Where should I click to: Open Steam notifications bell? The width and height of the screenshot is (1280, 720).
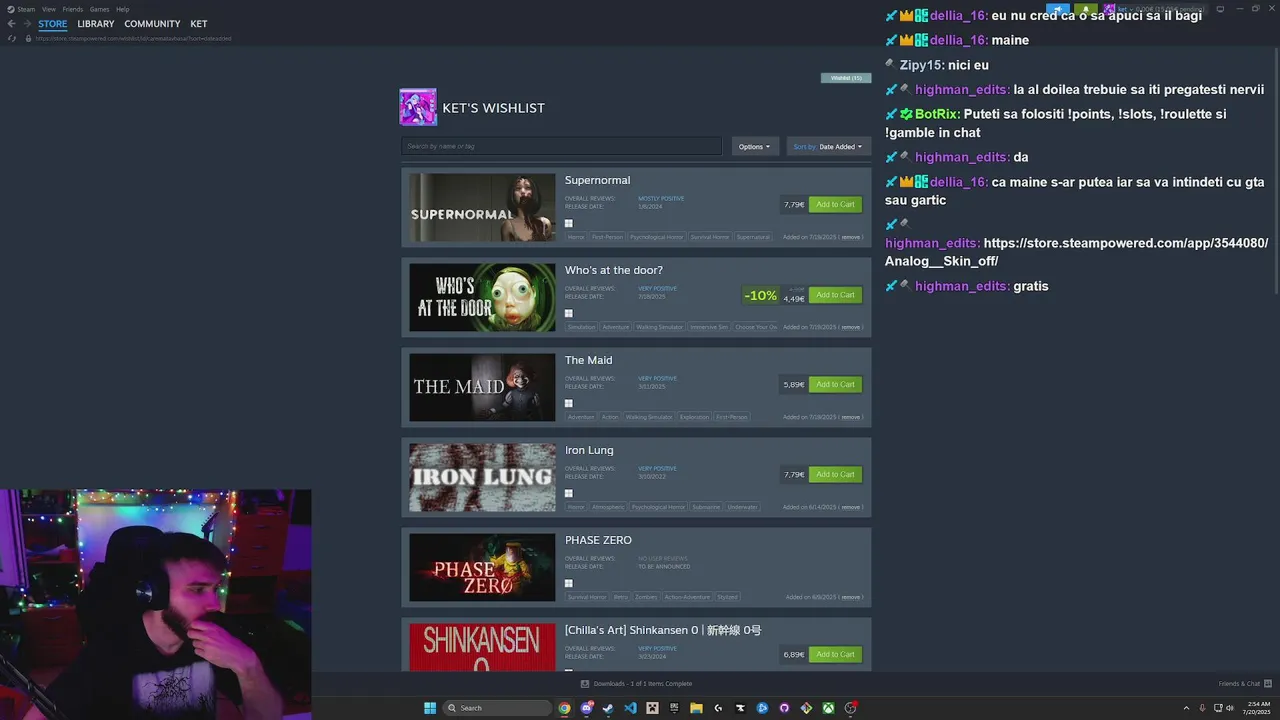pyautogui.click(x=1086, y=9)
